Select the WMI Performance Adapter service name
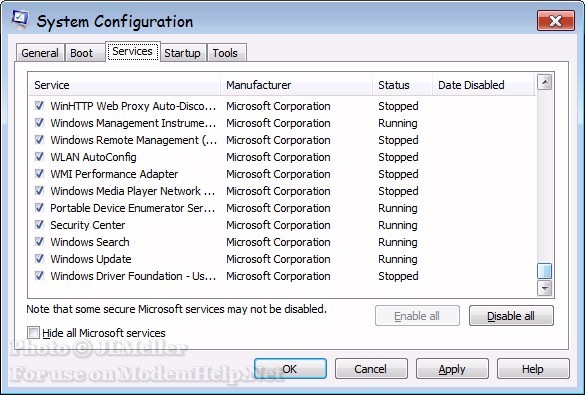 click(114, 174)
